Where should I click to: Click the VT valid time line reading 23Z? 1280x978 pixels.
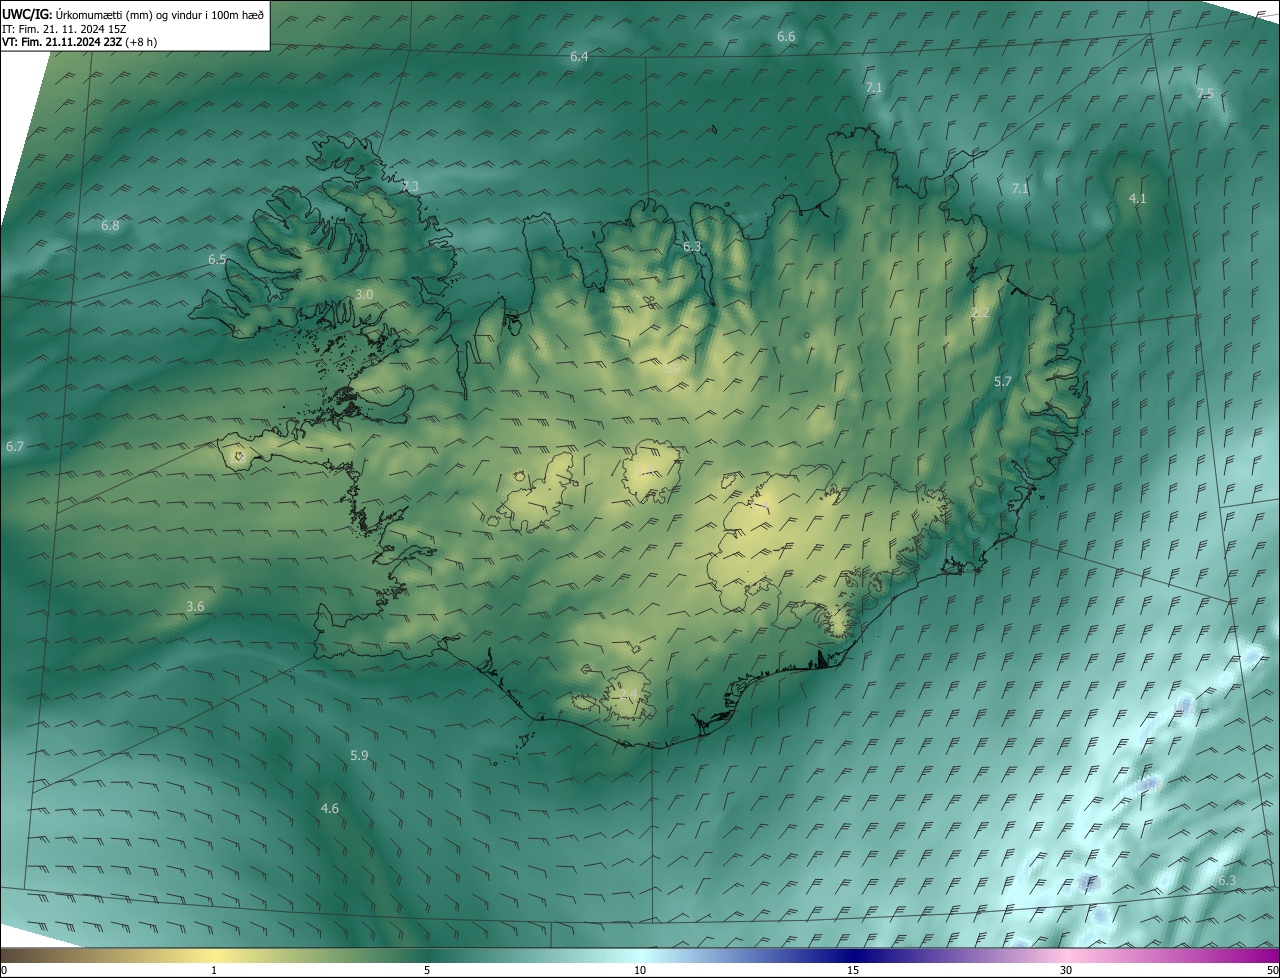click(80, 41)
